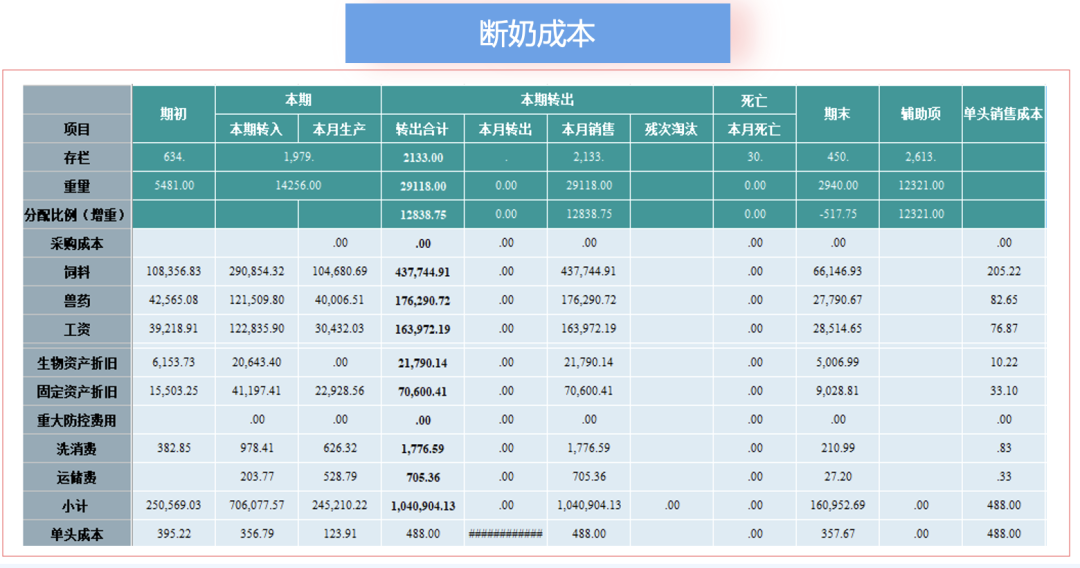Select the 160,952.69 ending subtotal cell
Screen dimensions: 1080x568
tap(837, 505)
